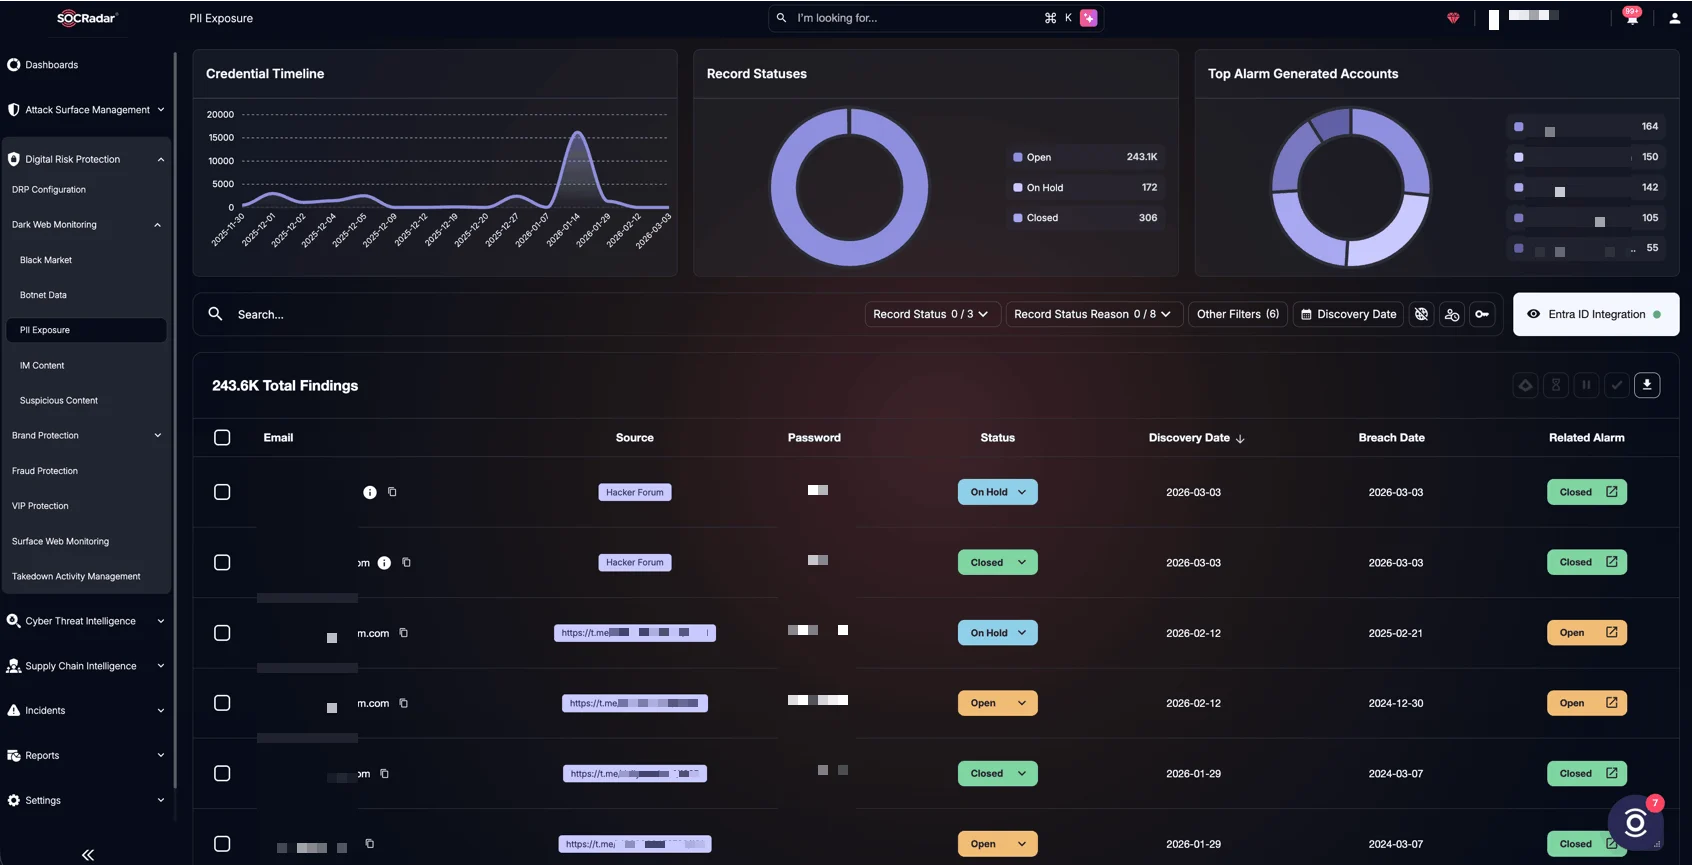
Task: Click the Open legend swatch in Record Statuses
Action: coord(1018,157)
